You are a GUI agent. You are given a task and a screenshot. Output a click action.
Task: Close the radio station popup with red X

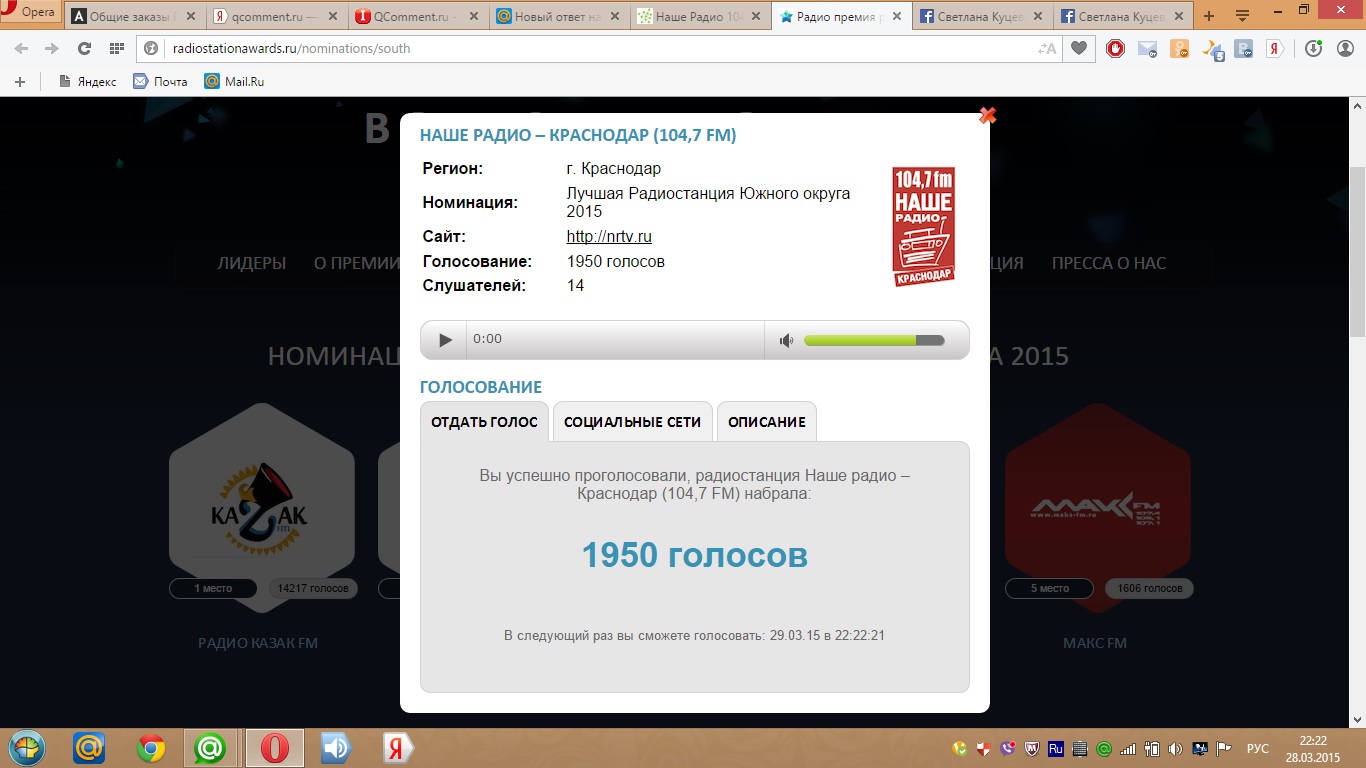click(987, 115)
